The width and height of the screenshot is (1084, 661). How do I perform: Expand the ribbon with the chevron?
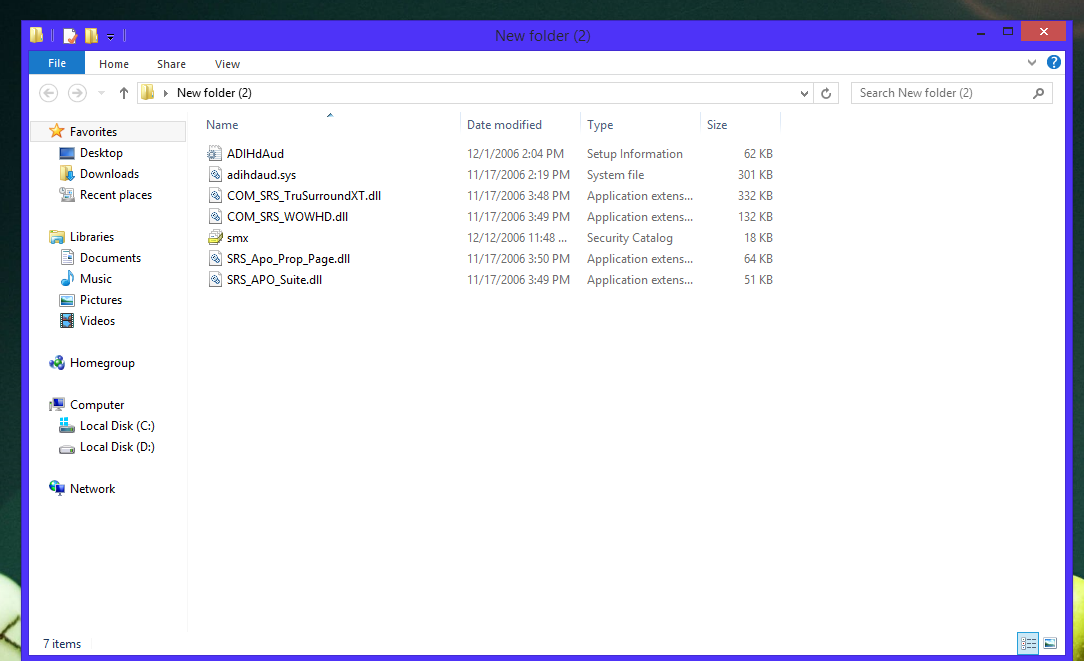1031,62
